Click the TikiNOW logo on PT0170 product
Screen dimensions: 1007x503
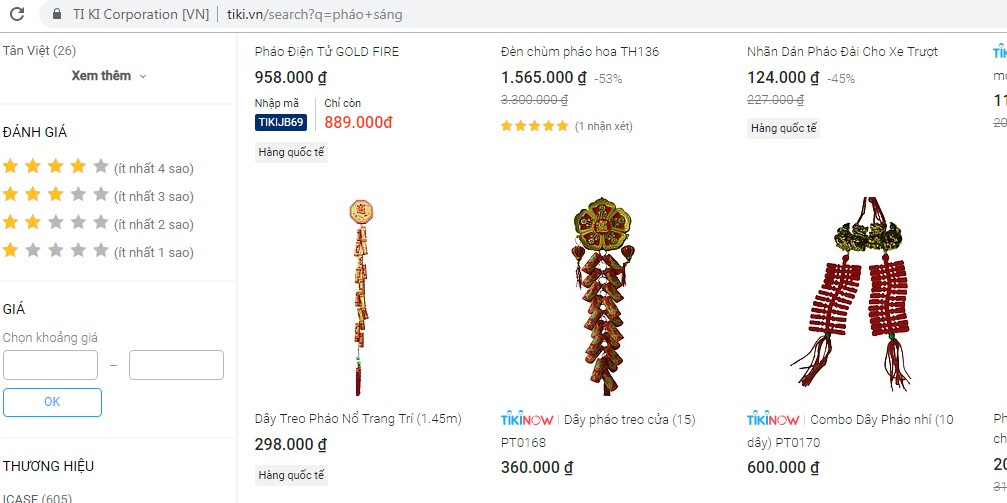773,419
